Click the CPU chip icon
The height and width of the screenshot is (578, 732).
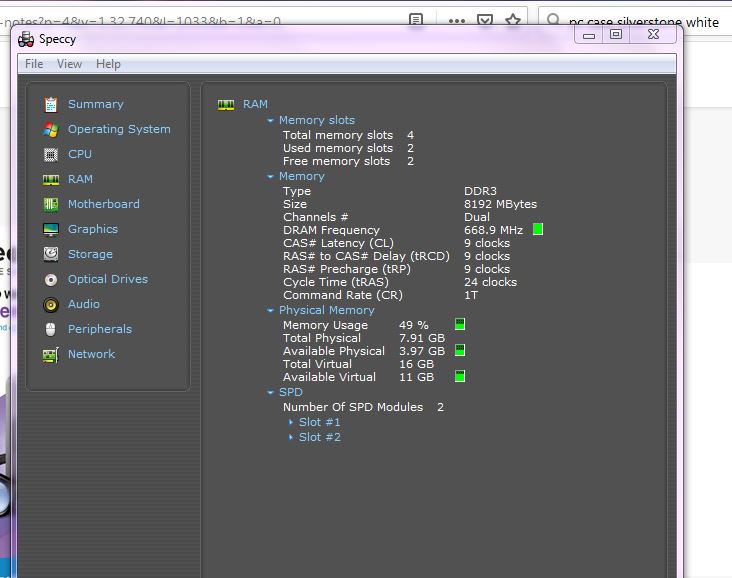pos(50,155)
